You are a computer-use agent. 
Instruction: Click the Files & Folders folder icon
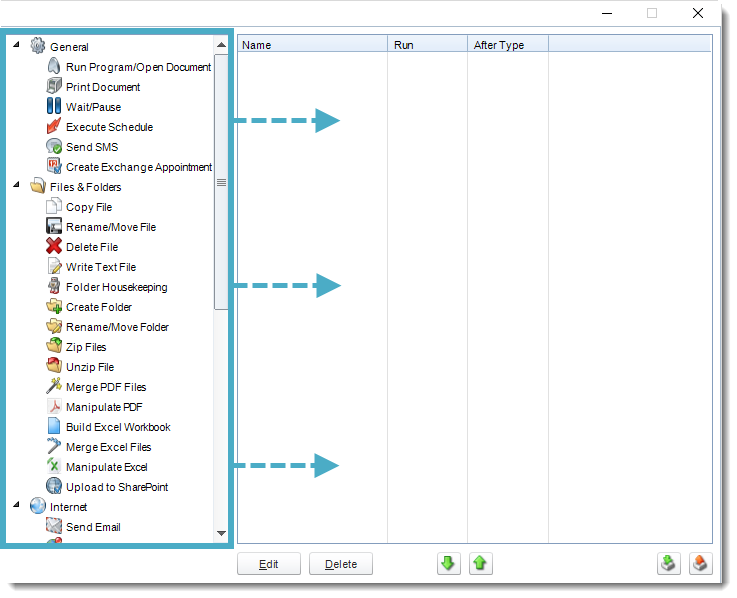(38, 186)
